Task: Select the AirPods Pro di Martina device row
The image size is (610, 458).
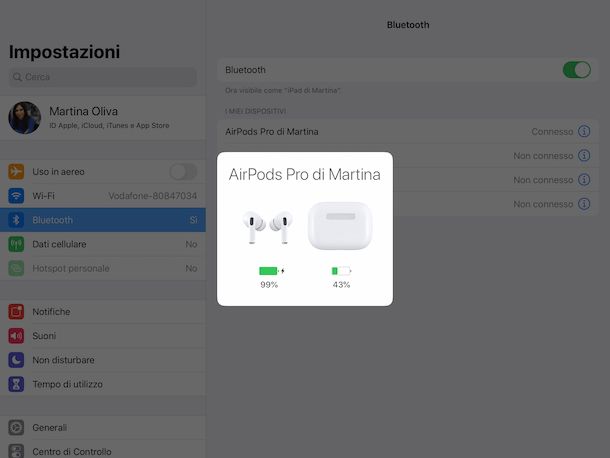Action: tap(408, 132)
